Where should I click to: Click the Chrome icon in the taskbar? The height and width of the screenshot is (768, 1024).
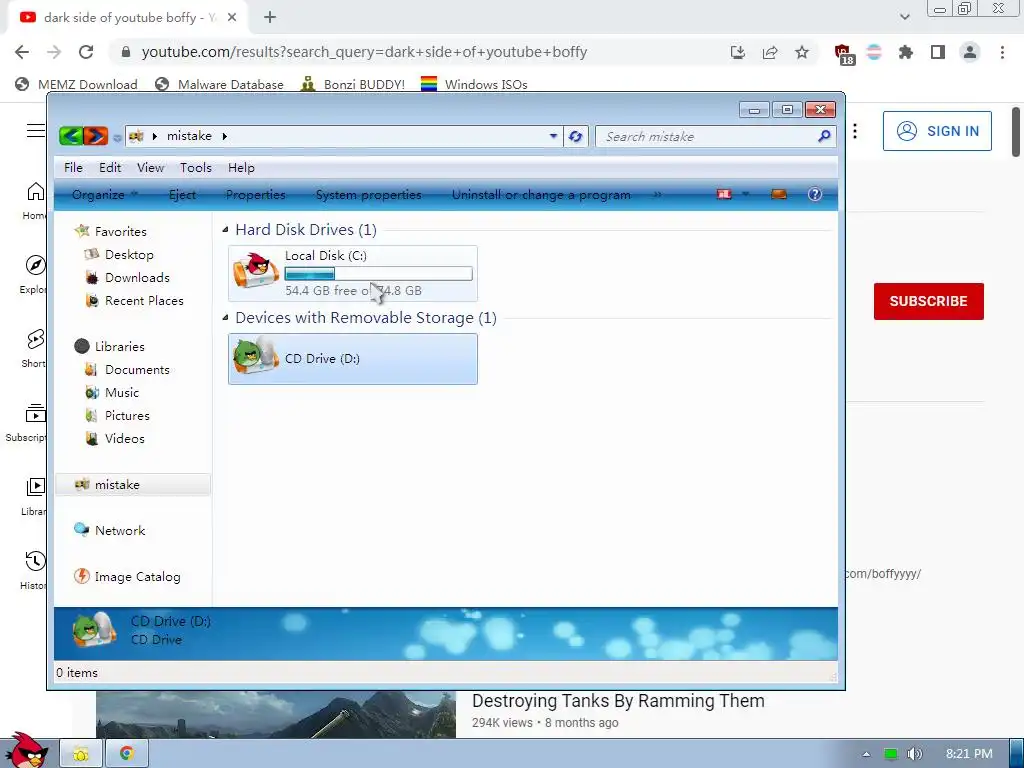(127, 754)
